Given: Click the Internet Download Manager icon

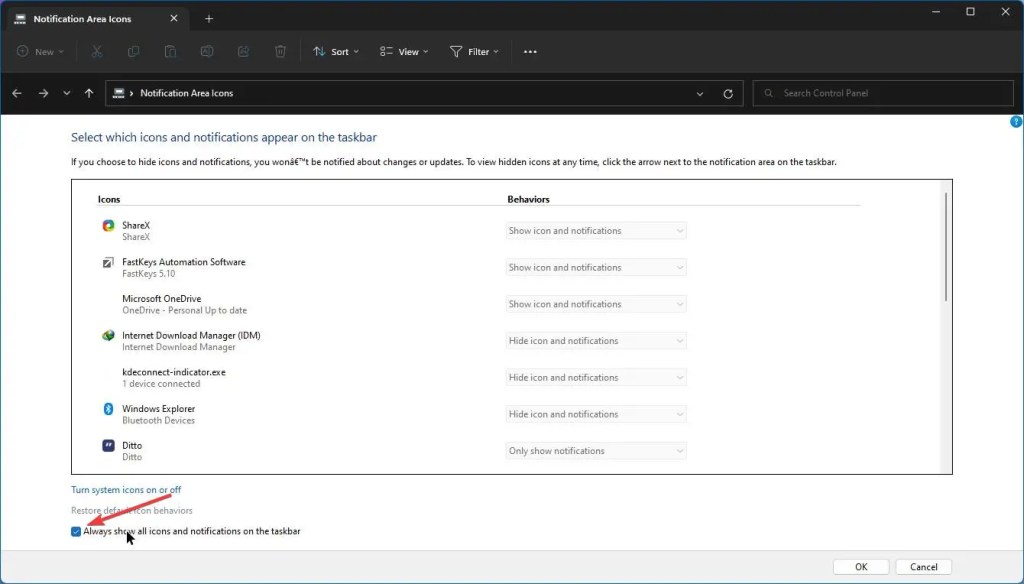Looking at the screenshot, I should pos(109,337).
